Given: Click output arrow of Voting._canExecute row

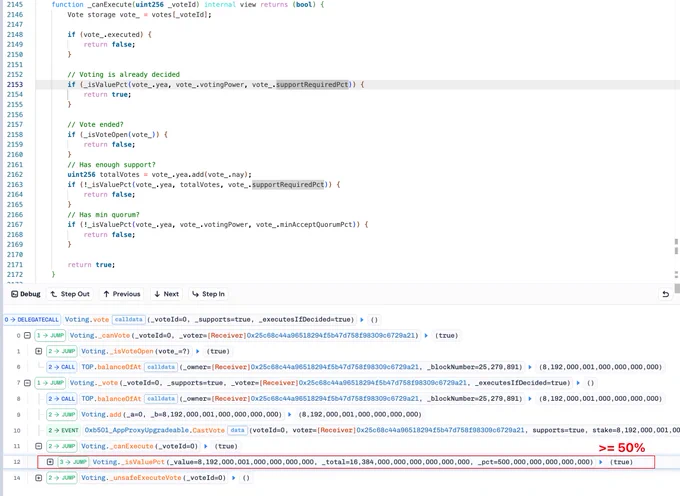Looking at the screenshot, I should [x=206, y=446].
